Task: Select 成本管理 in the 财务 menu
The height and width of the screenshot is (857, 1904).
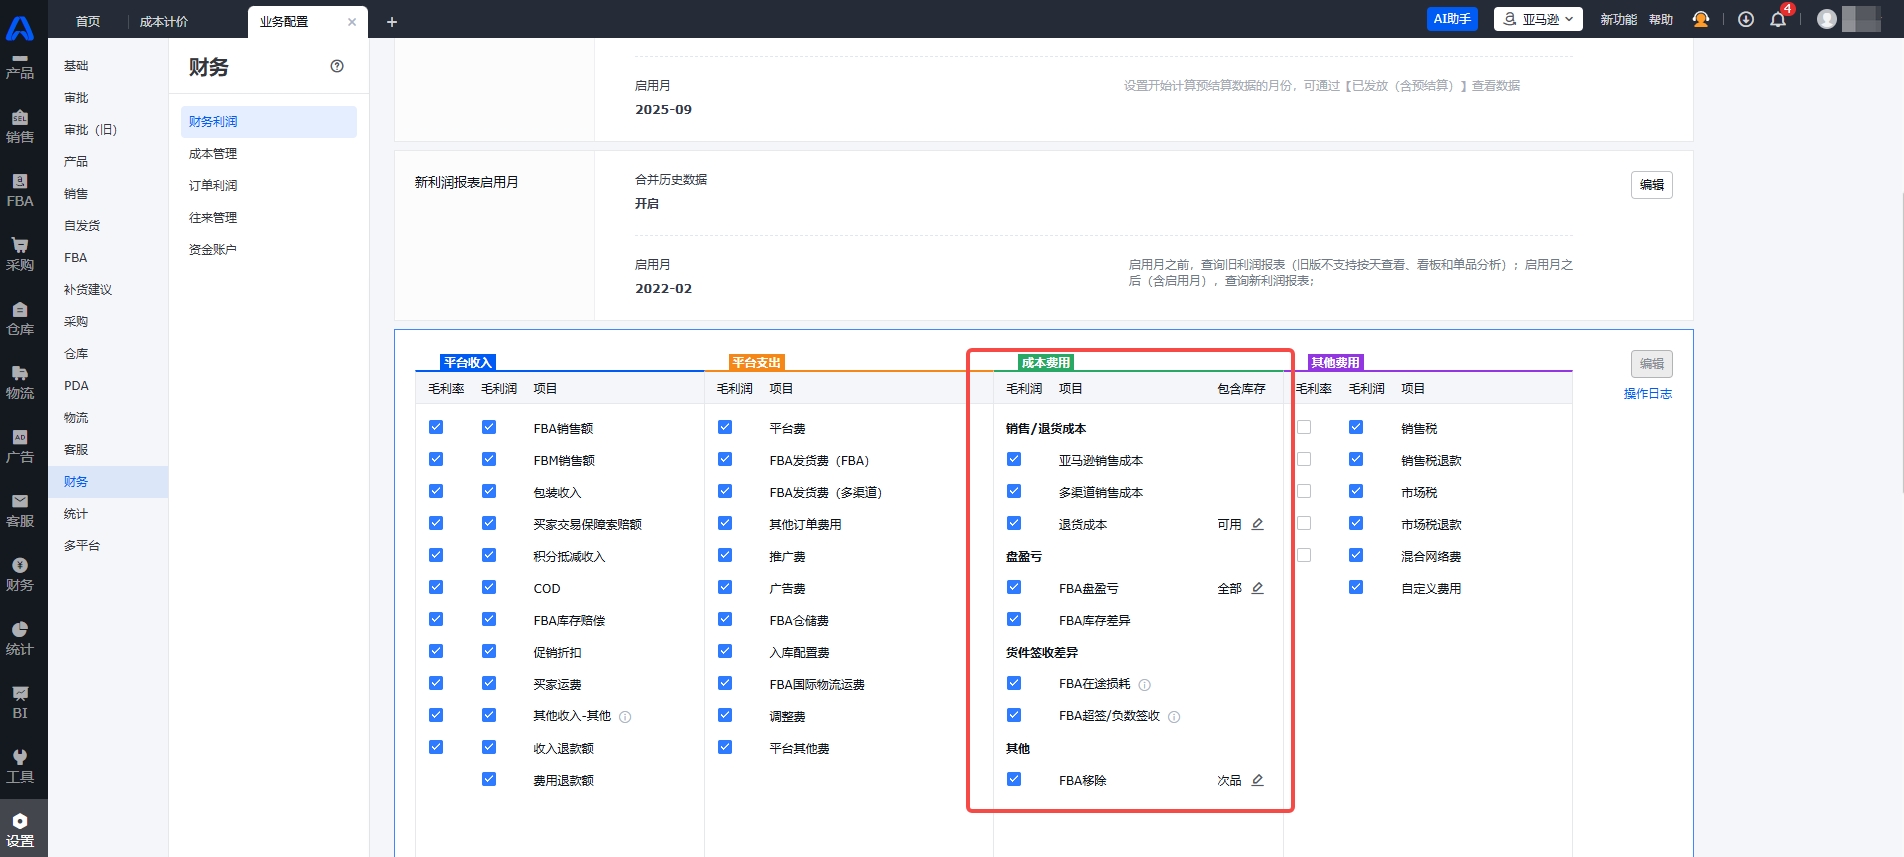Action: tap(213, 153)
